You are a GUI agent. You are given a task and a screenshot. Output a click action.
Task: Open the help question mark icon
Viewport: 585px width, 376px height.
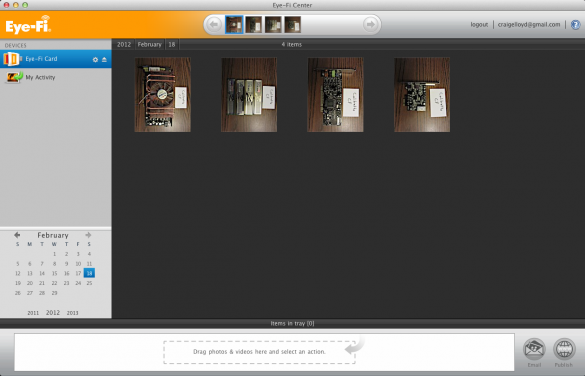[x=576, y=25]
